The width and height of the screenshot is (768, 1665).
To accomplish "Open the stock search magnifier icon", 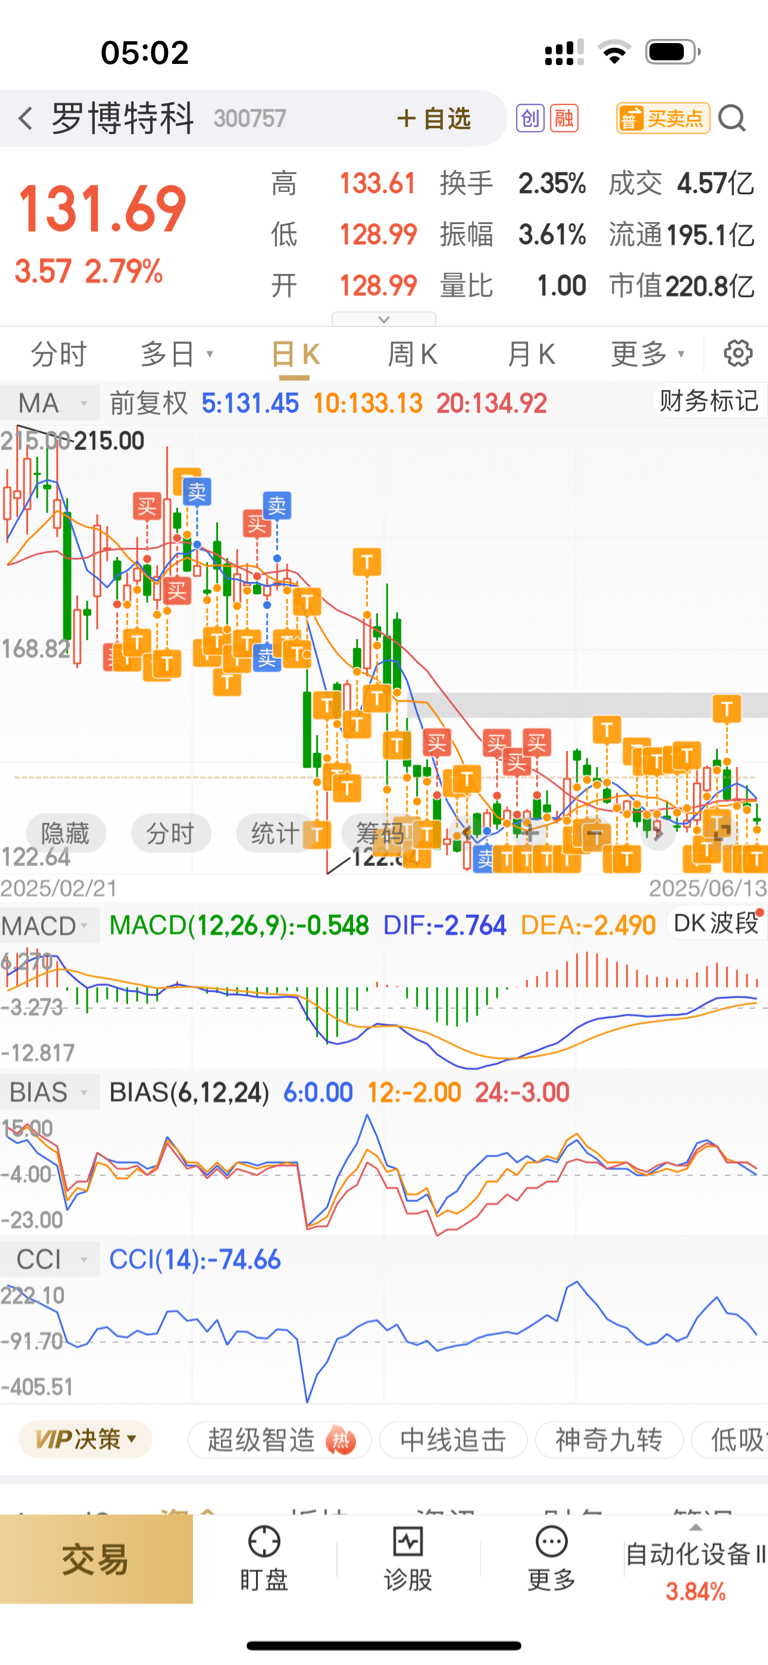I will pos(732,119).
